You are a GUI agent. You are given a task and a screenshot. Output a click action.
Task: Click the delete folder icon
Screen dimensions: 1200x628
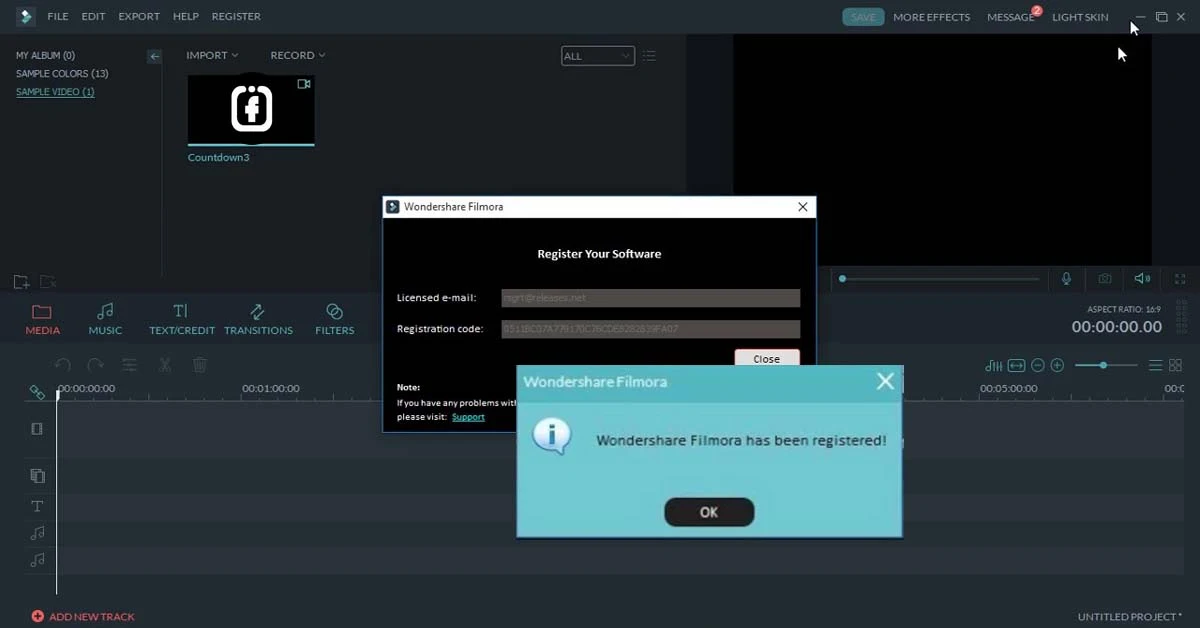(x=47, y=282)
